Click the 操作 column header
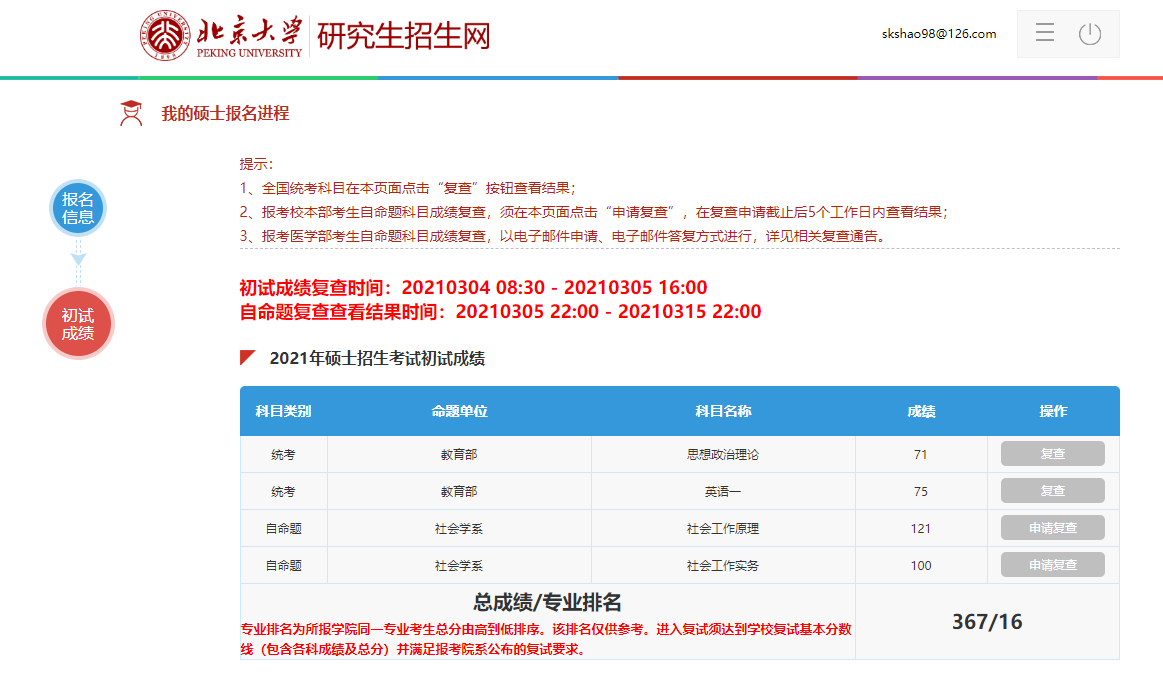1163x693 pixels. [x=1053, y=411]
